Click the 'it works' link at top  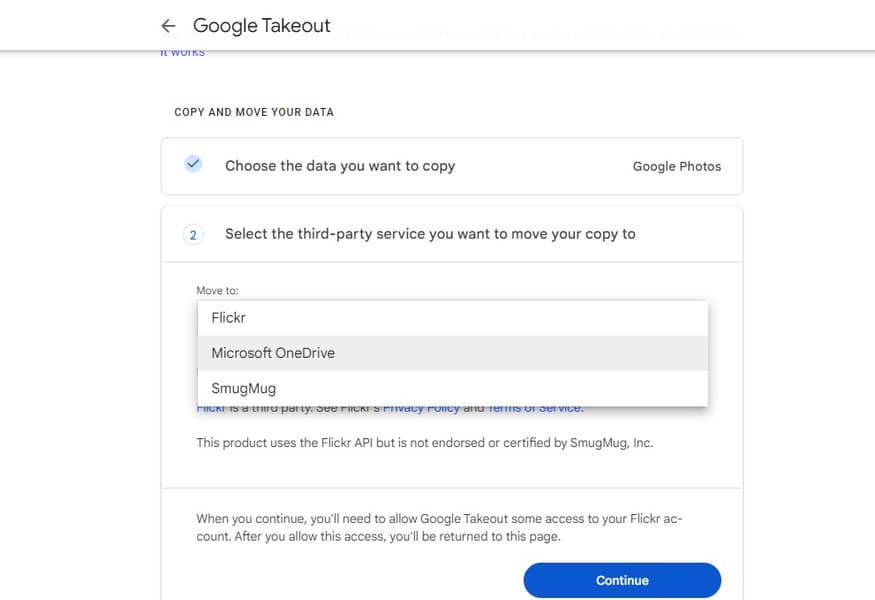[x=182, y=52]
